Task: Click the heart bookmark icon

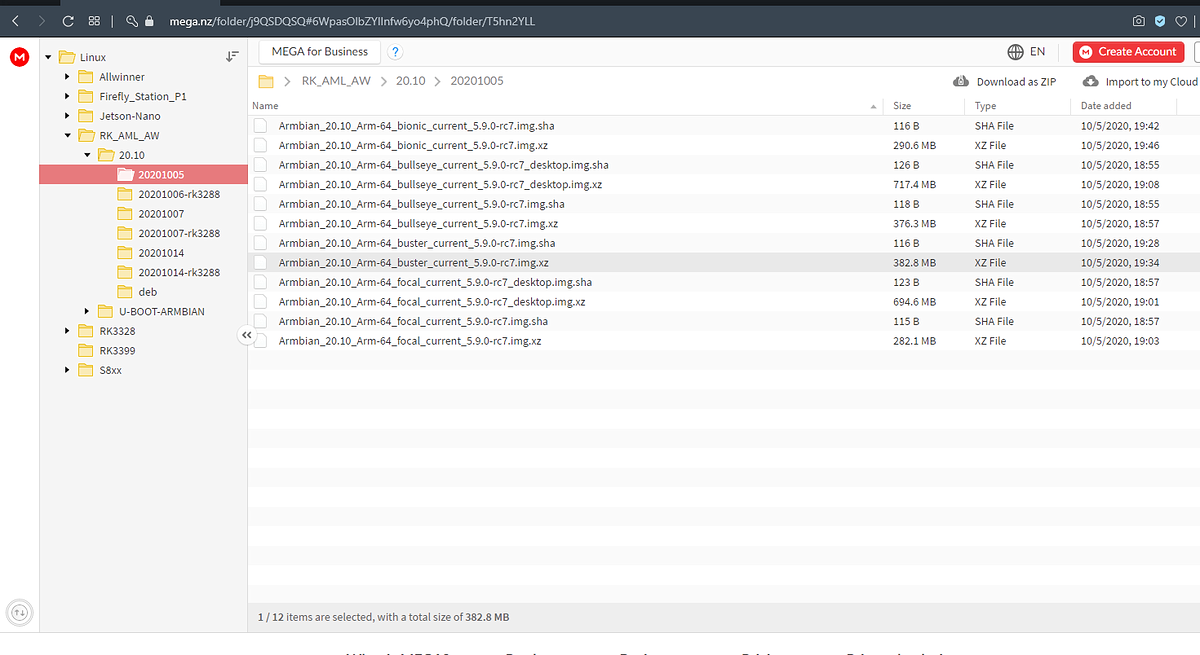Action: click(1182, 20)
